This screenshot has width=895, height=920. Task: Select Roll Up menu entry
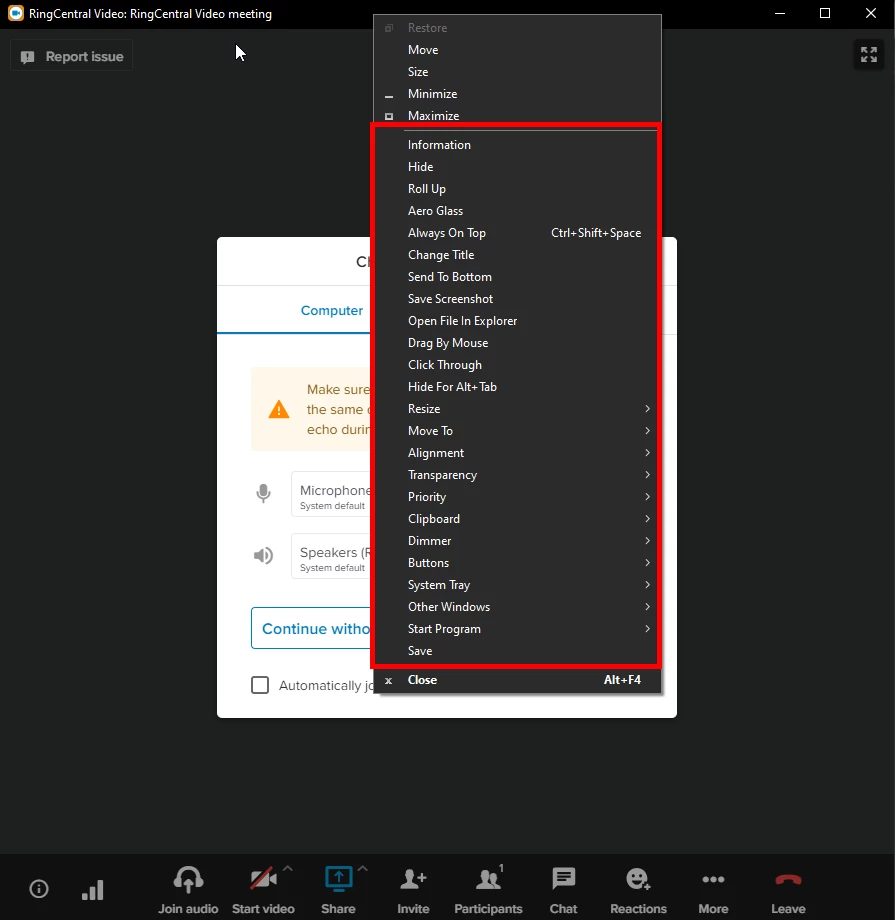click(518, 188)
